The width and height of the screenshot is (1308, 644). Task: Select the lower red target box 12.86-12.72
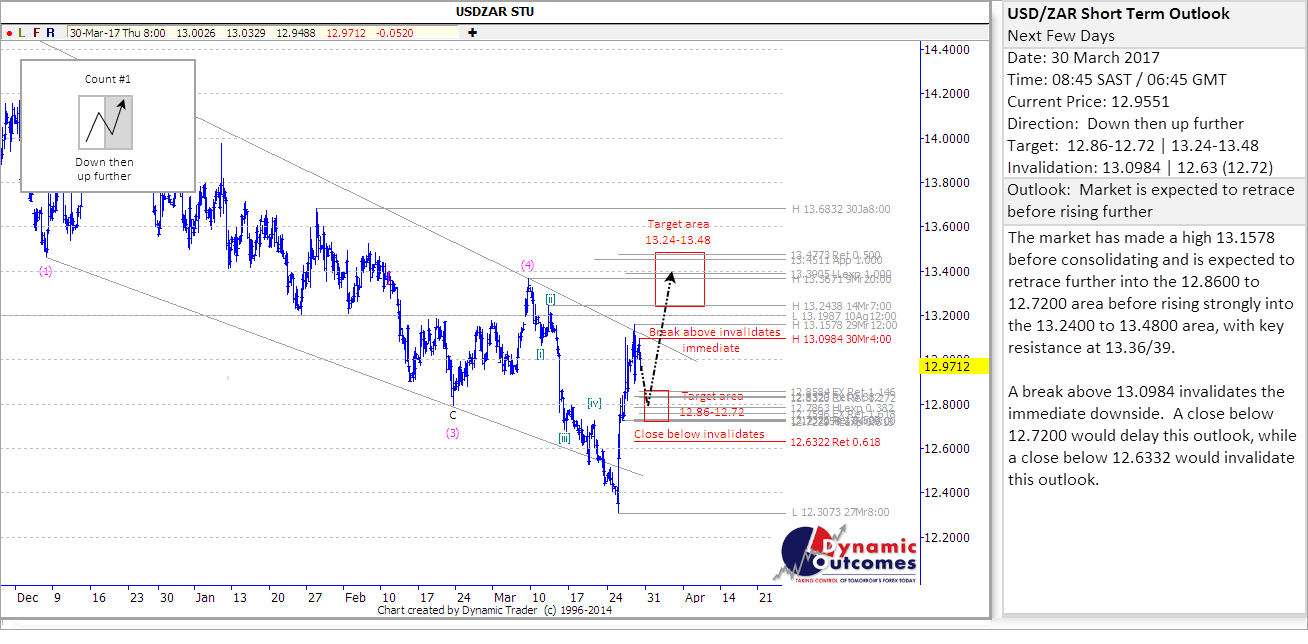(657, 405)
